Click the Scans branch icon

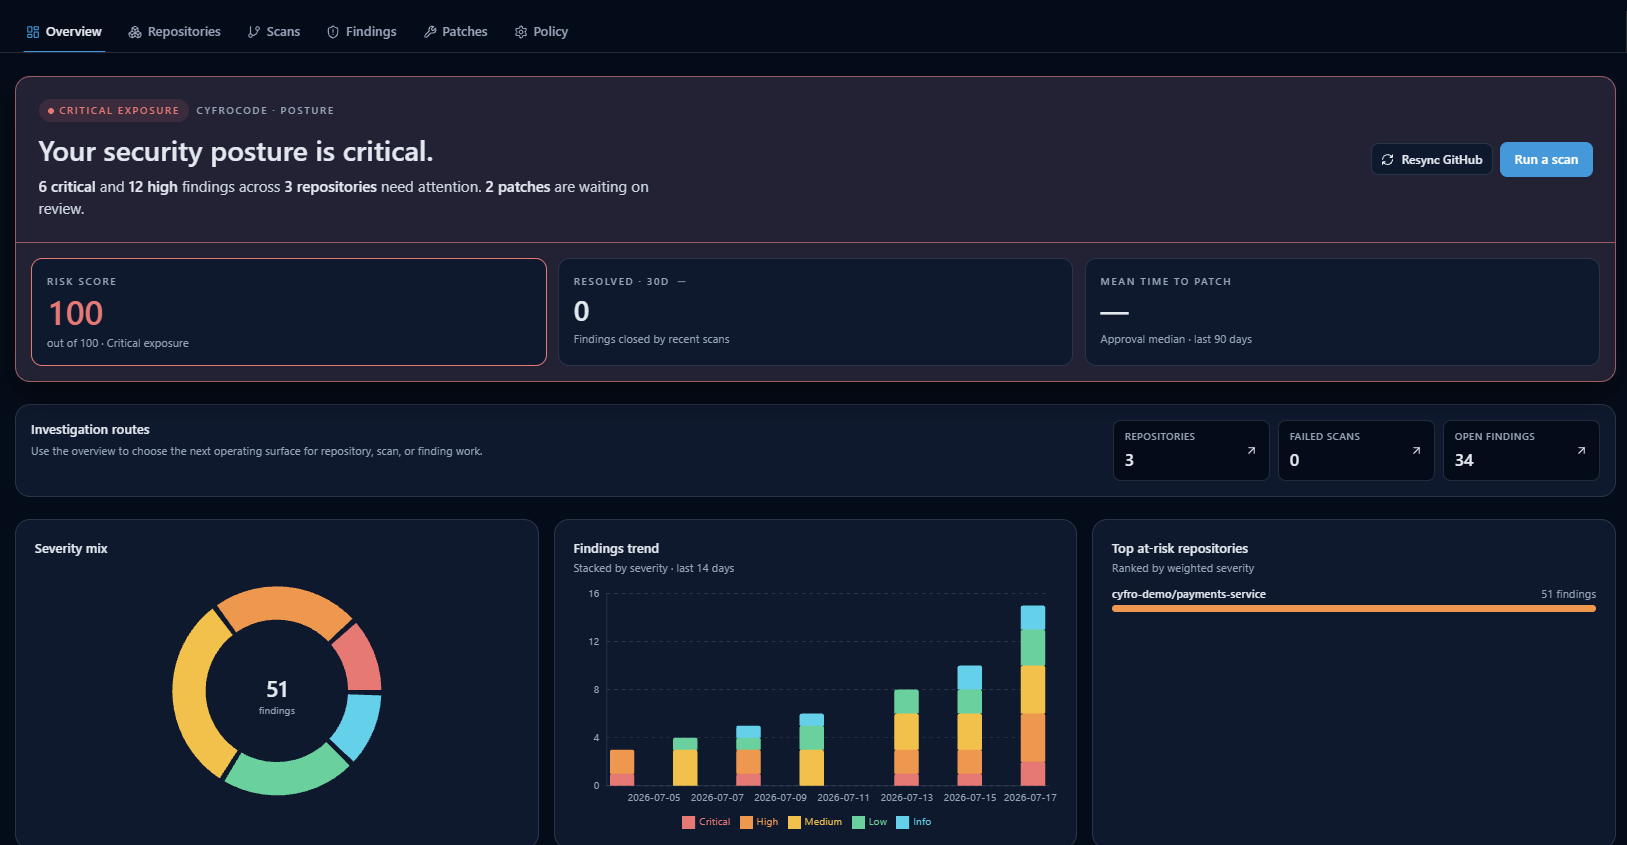click(x=254, y=32)
